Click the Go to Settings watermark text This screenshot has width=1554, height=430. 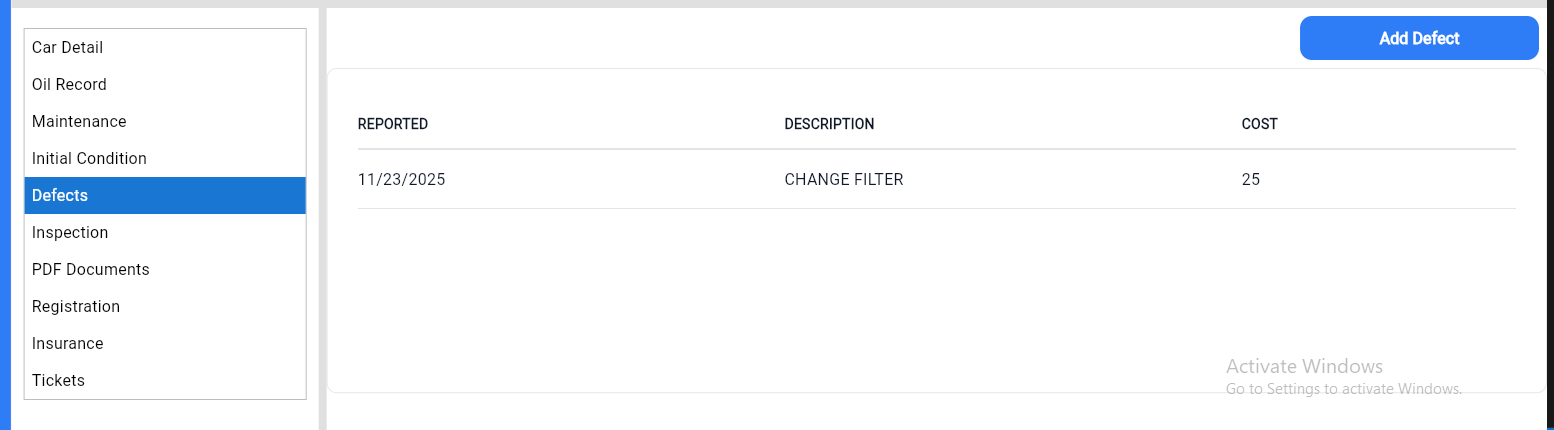pos(1343,389)
